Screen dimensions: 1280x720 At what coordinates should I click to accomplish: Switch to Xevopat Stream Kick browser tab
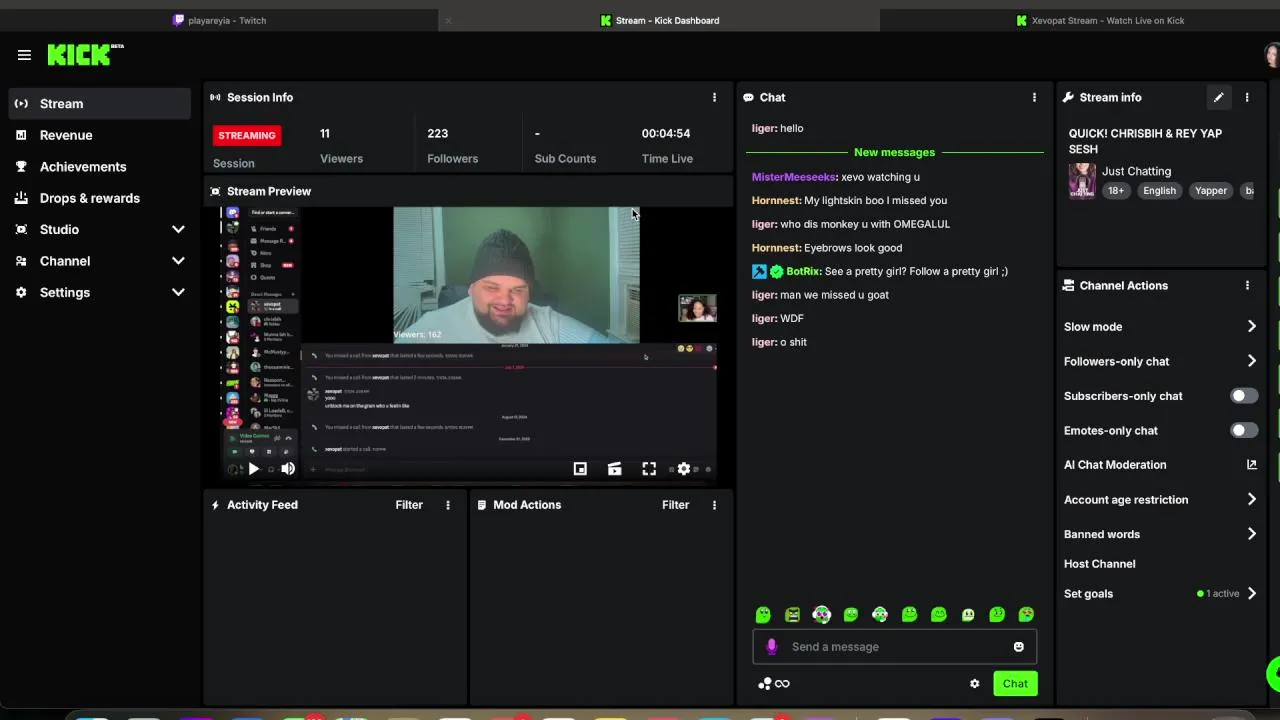click(1100, 20)
